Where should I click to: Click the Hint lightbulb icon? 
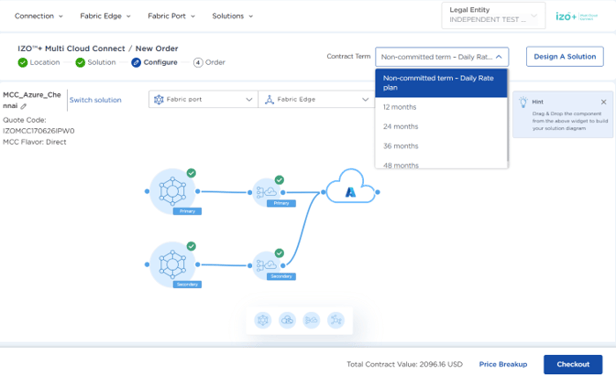click(x=523, y=102)
